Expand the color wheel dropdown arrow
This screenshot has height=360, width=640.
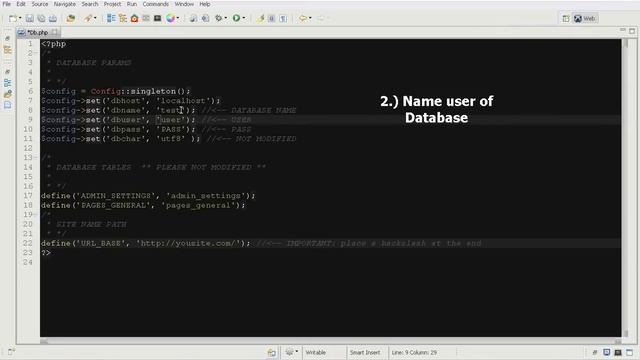pyautogui.click(x=178, y=18)
